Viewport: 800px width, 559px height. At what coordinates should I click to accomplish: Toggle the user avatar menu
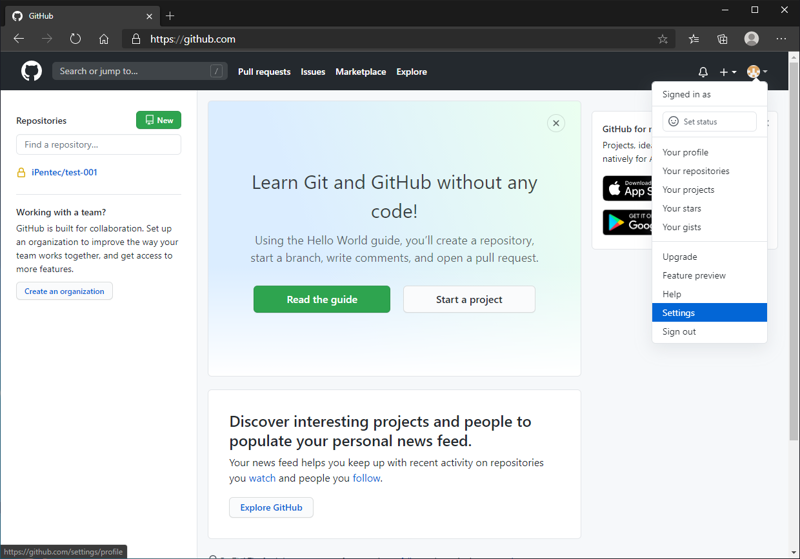757,71
